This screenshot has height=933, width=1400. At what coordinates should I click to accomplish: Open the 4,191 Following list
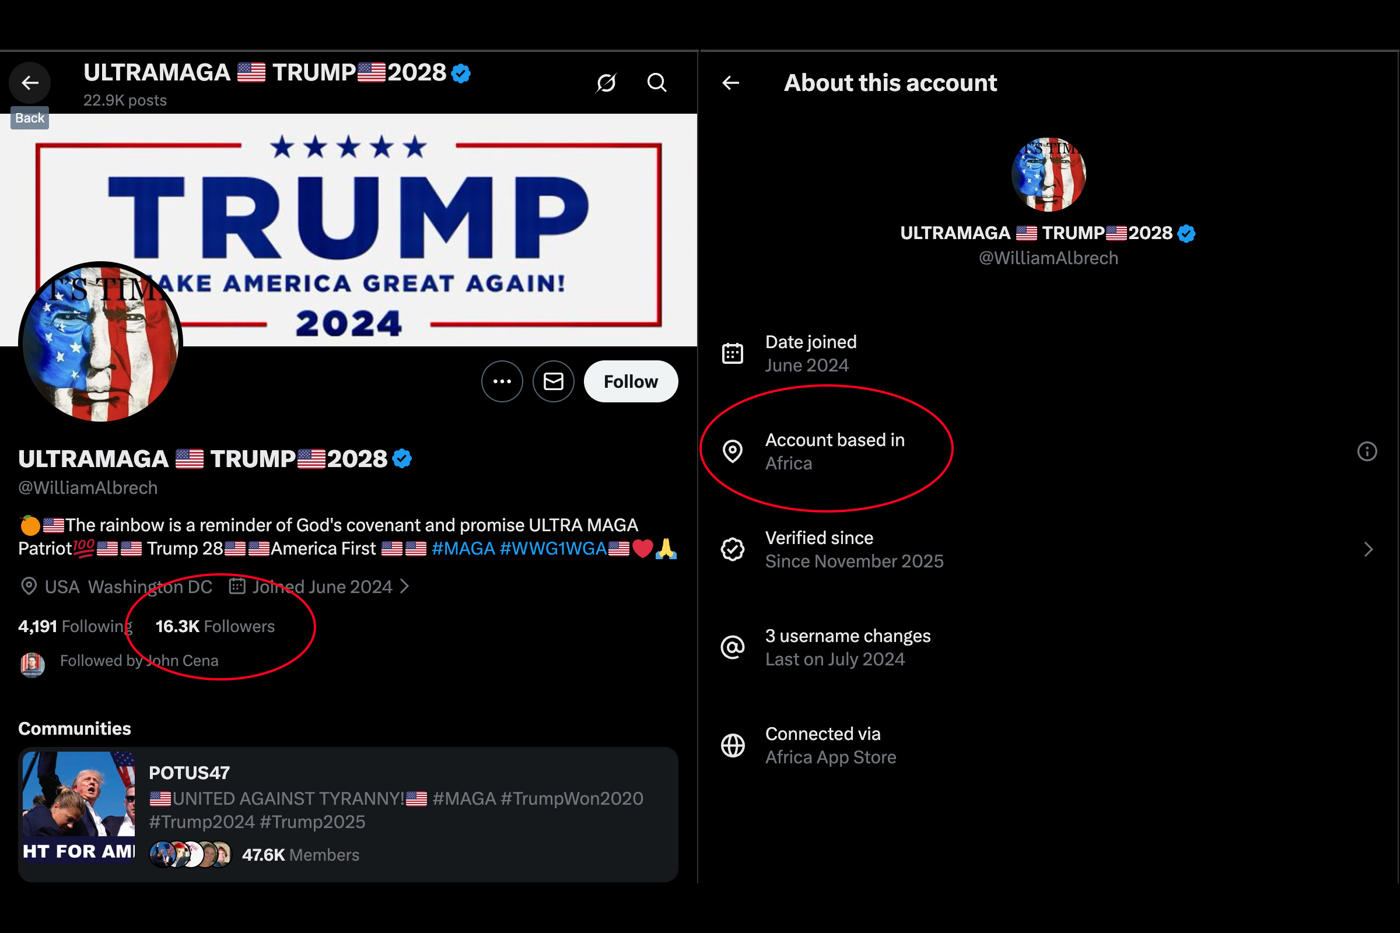(74, 626)
